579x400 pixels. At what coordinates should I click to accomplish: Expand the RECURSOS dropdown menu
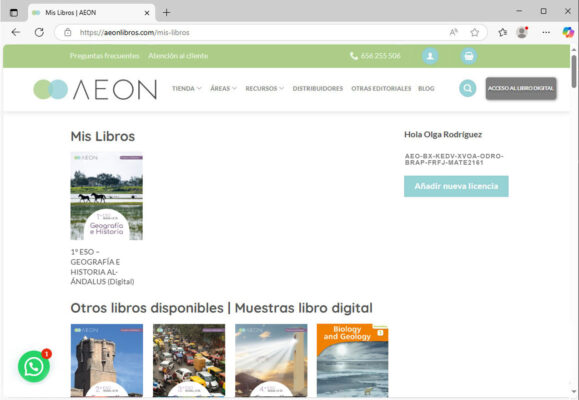click(x=264, y=89)
